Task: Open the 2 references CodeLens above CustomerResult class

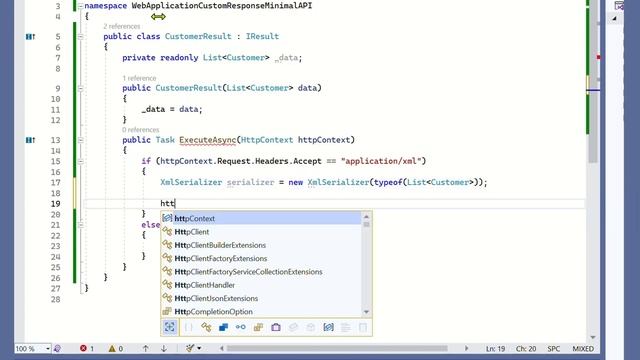Action: pyautogui.click(x=122, y=26)
